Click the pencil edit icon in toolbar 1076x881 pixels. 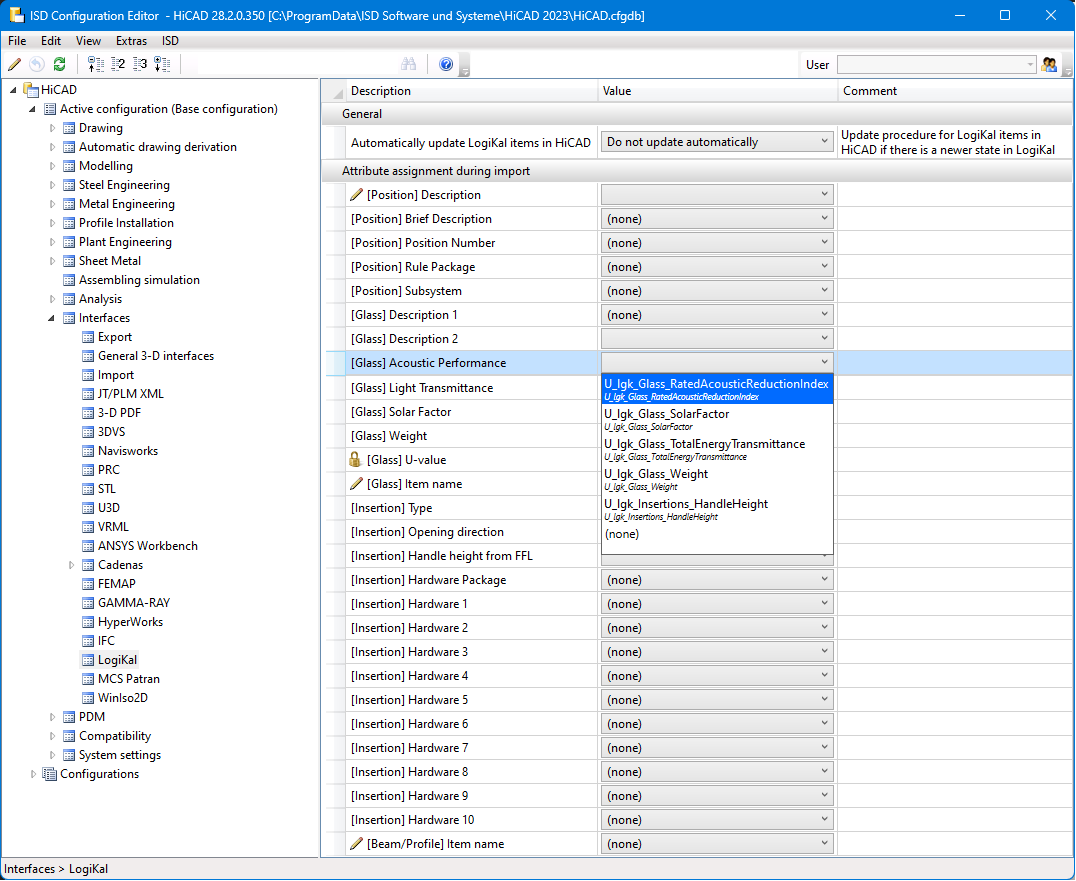pyautogui.click(x=14, y=64)
